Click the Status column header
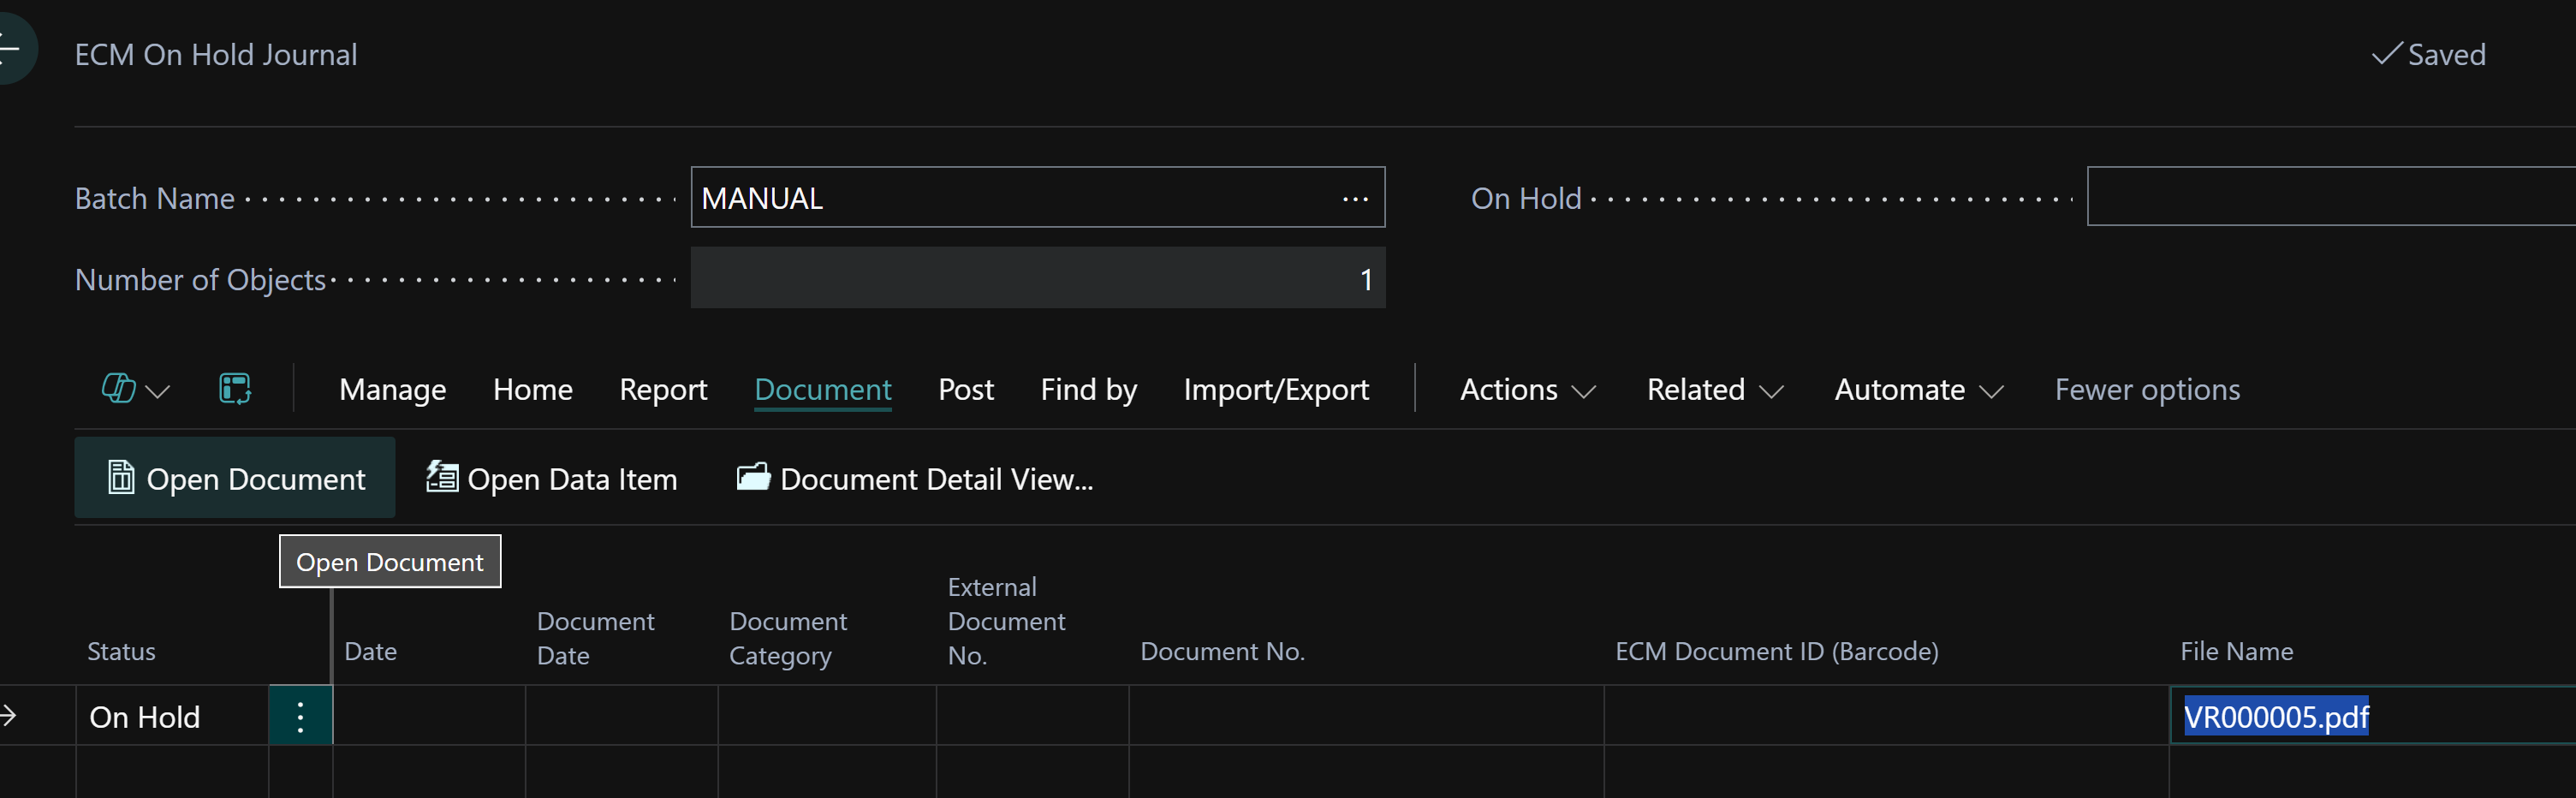 (x=121, y=652)
